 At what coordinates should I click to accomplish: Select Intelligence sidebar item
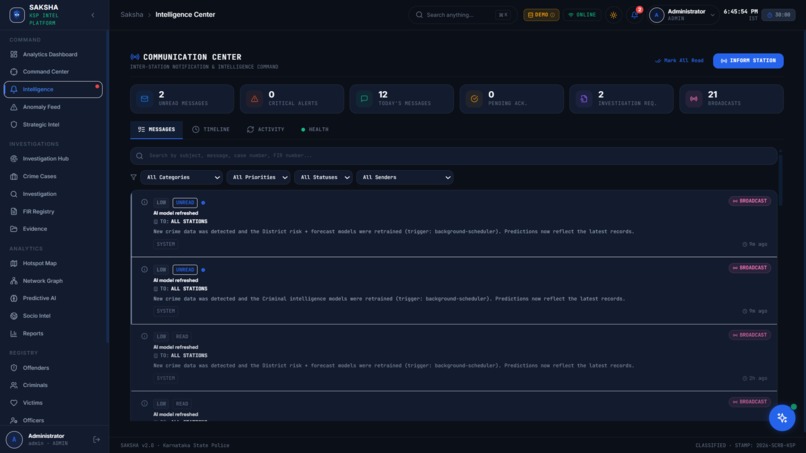point(53,89)
